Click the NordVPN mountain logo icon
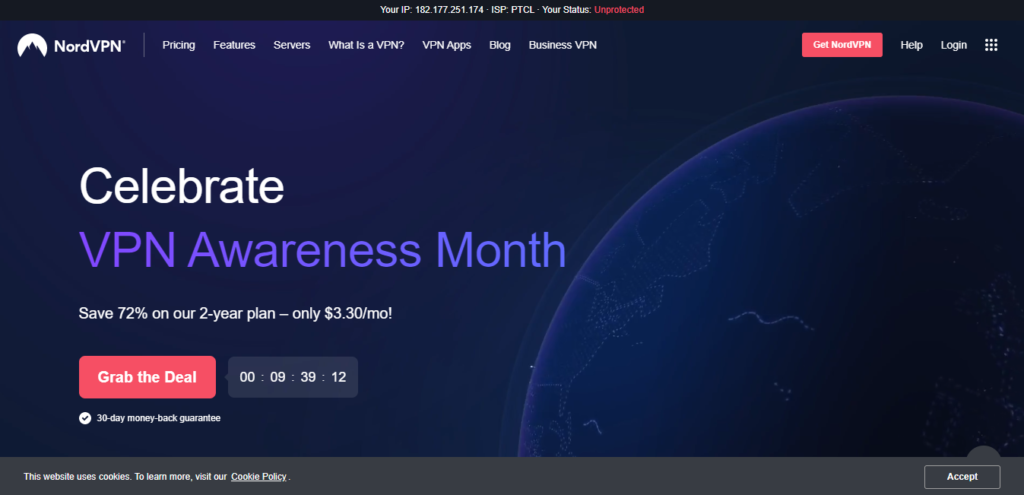1024x495 pixels. tap(32, 45)
